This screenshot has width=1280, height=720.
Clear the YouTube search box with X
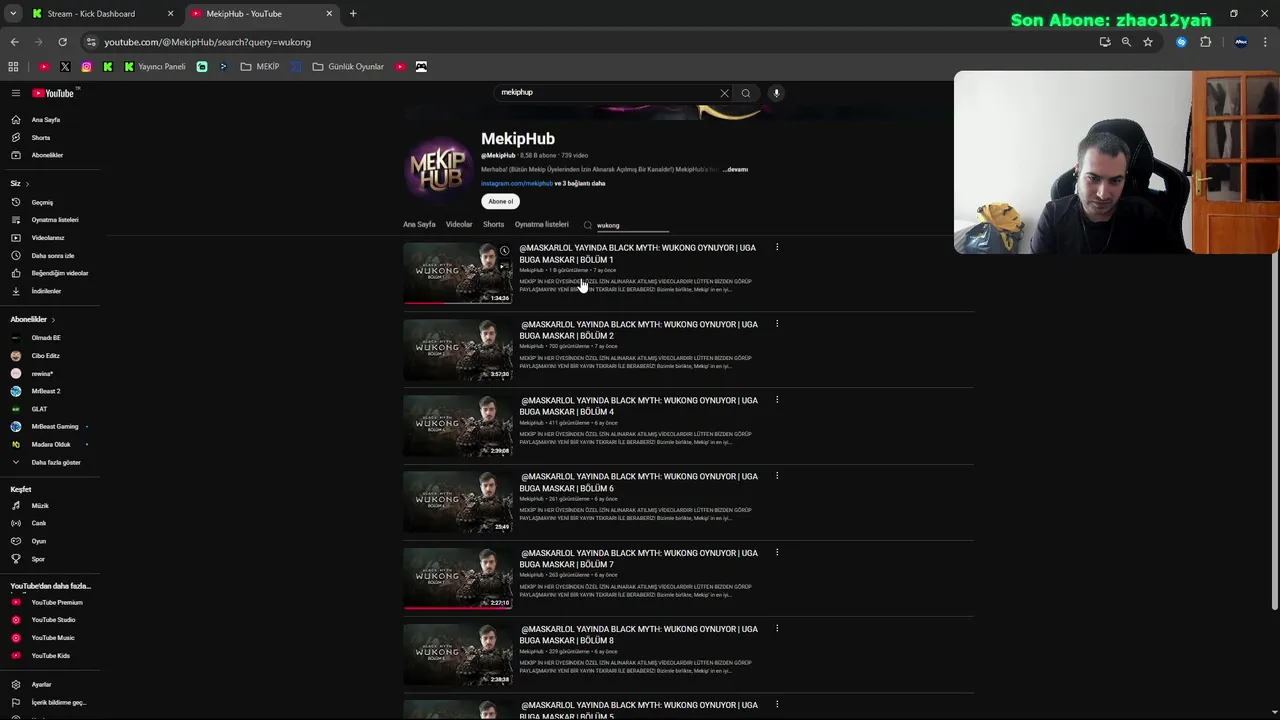click(x=724, y=93)
